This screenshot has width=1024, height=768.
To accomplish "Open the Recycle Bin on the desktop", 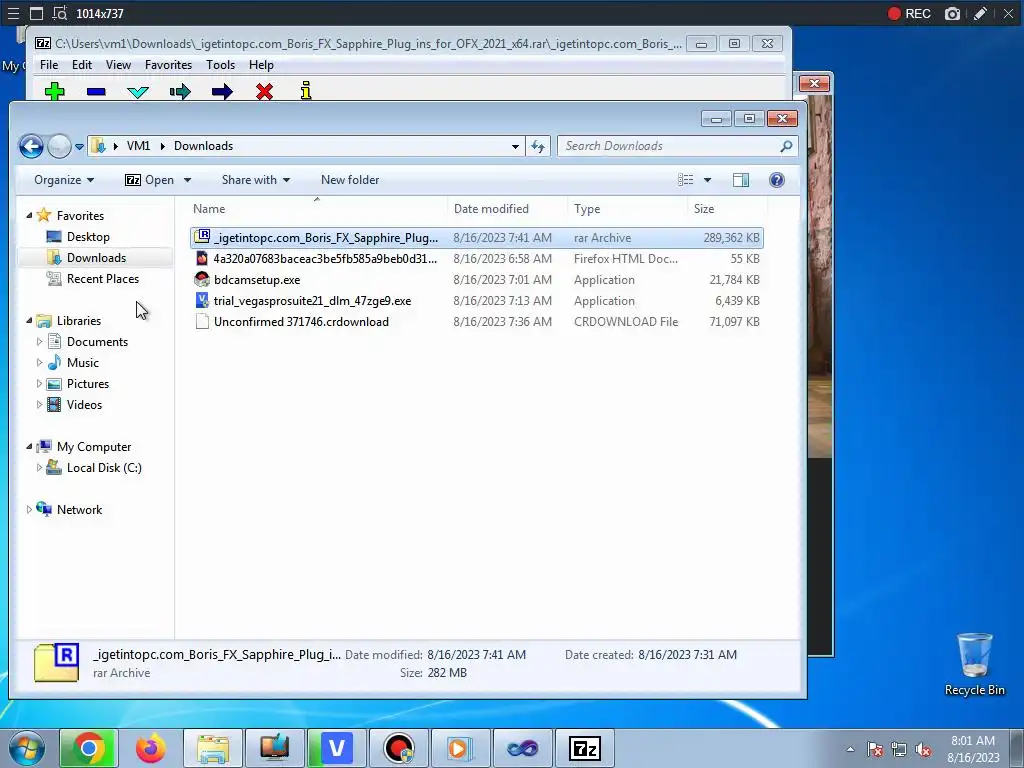I will 974,664.
